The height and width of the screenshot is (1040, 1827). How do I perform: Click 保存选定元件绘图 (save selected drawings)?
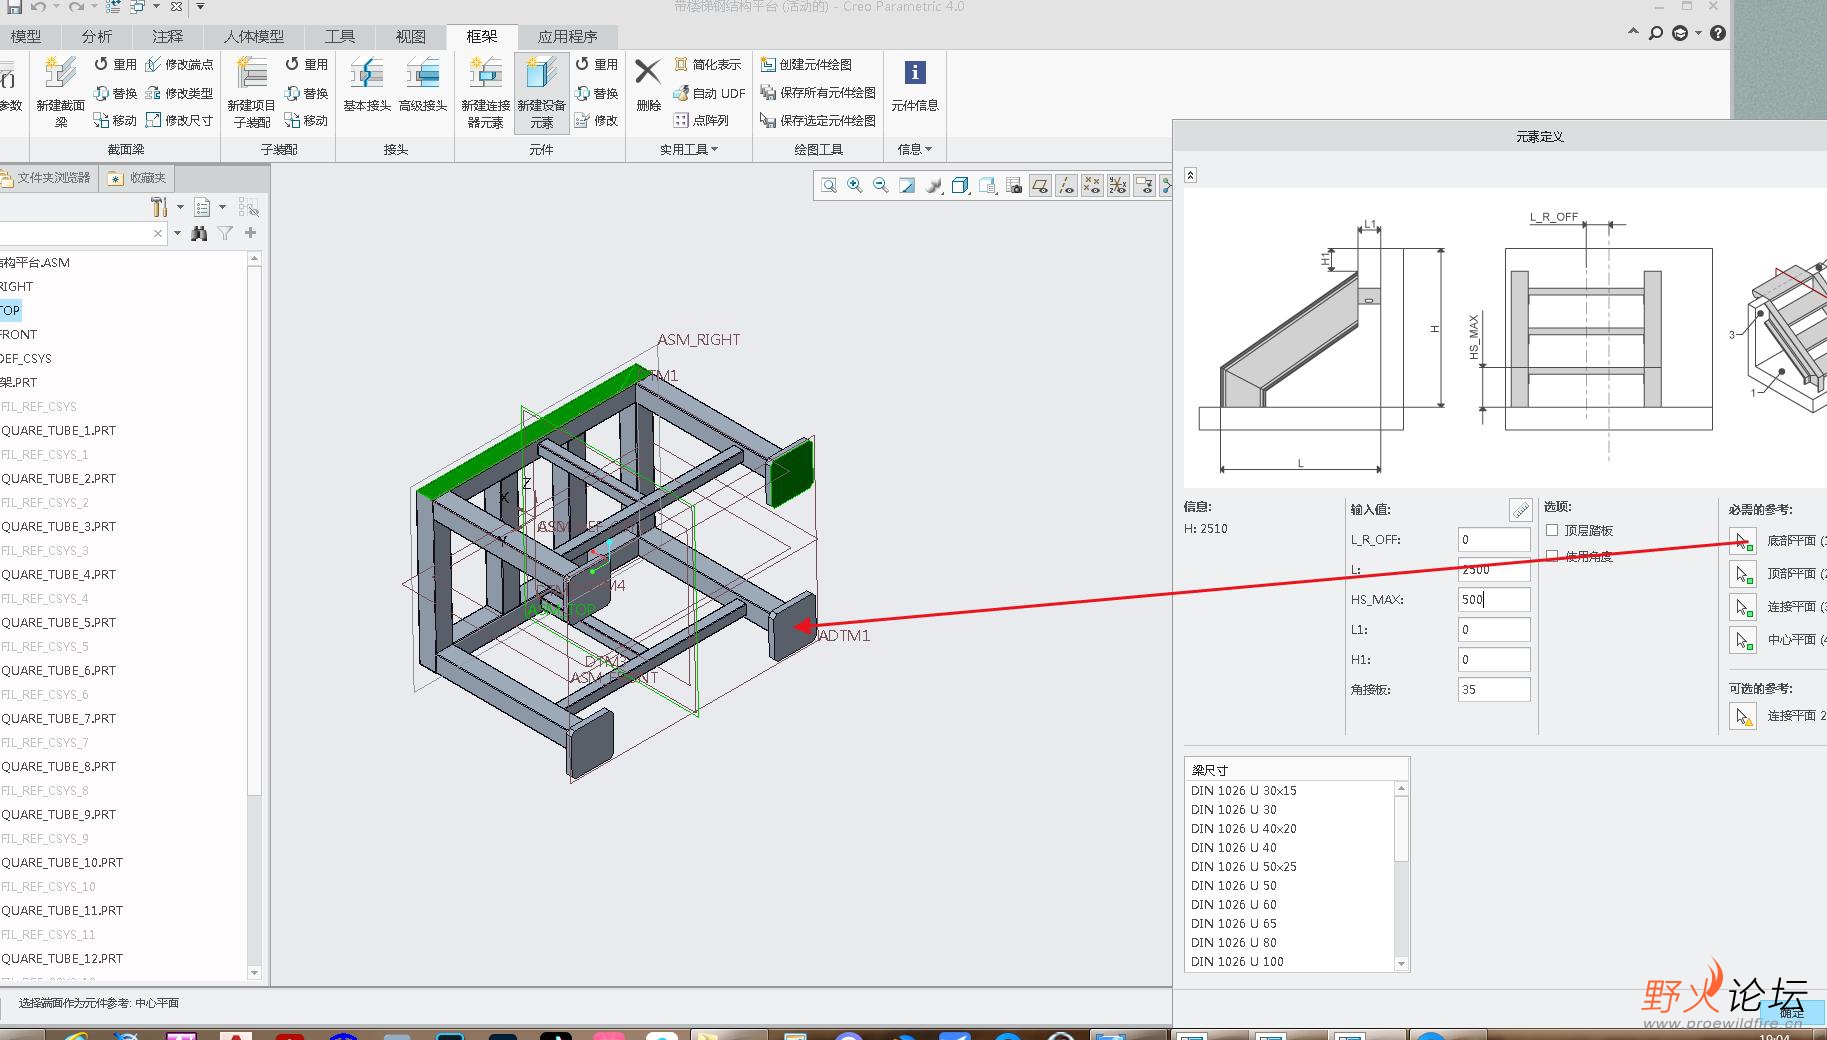pyautogui.click(x=818, y=120)
